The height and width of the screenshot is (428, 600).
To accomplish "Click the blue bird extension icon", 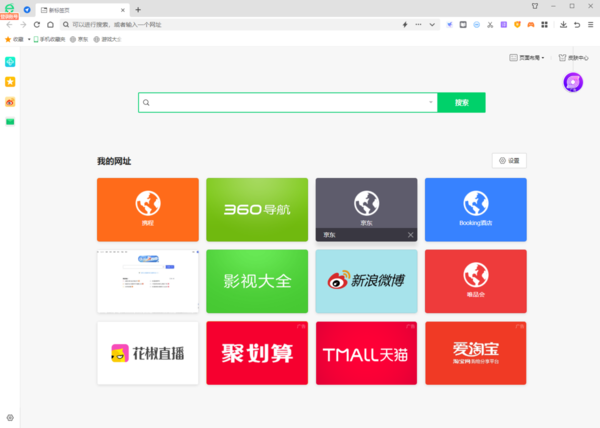I will pyautogui.click(x=450, y=24).
